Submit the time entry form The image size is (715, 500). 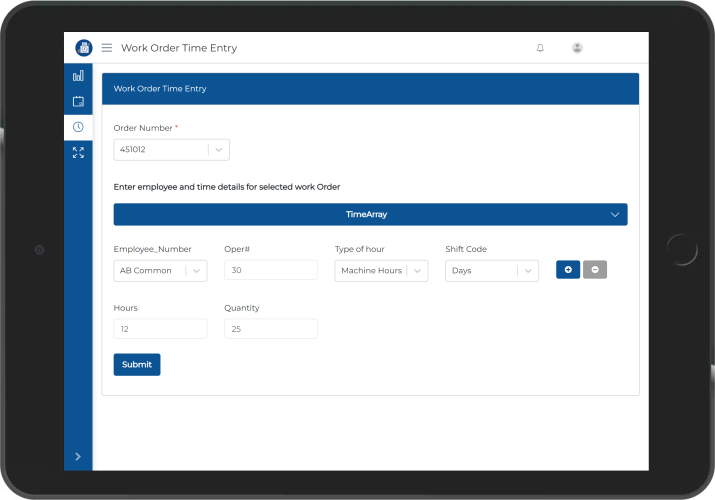(x=137, y=365)
